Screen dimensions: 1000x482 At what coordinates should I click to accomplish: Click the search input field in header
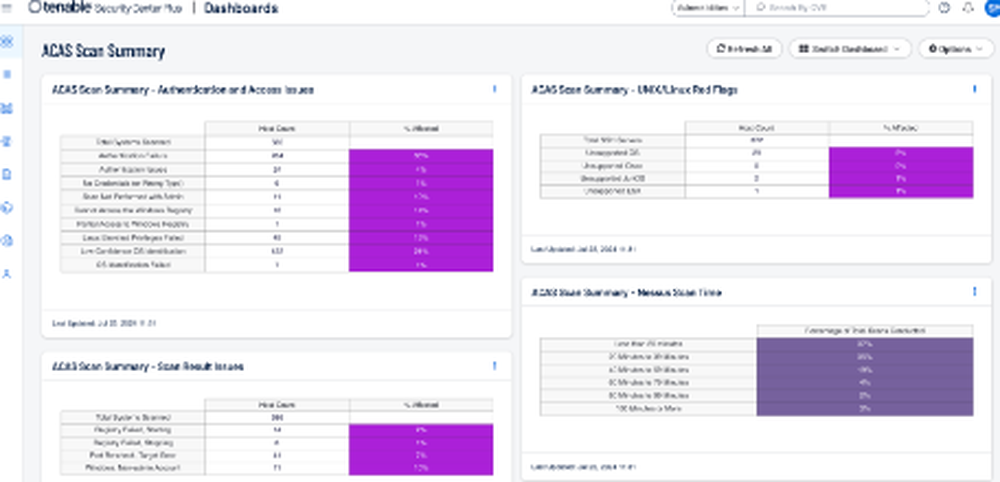click(837, 8)
